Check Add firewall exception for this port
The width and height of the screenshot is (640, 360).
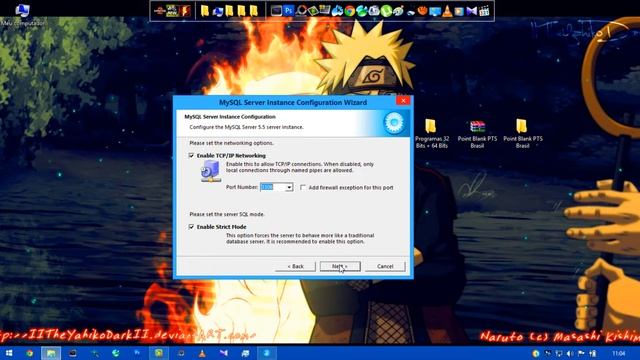pyautogui.click(x=302, y=187)
